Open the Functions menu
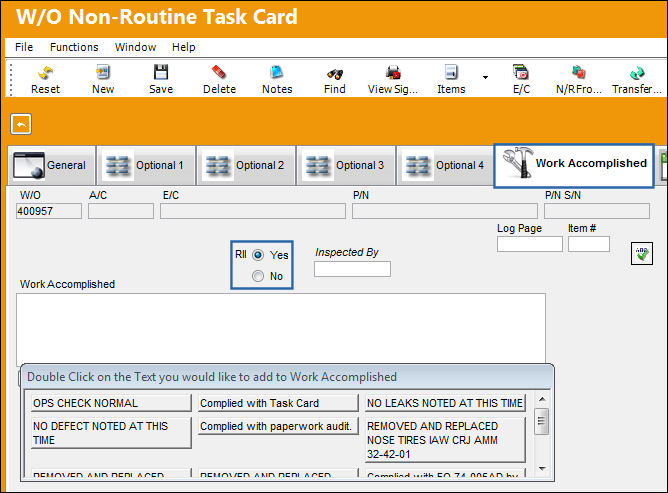The width and height of the screenshot is (668, 493). point(74,47)
